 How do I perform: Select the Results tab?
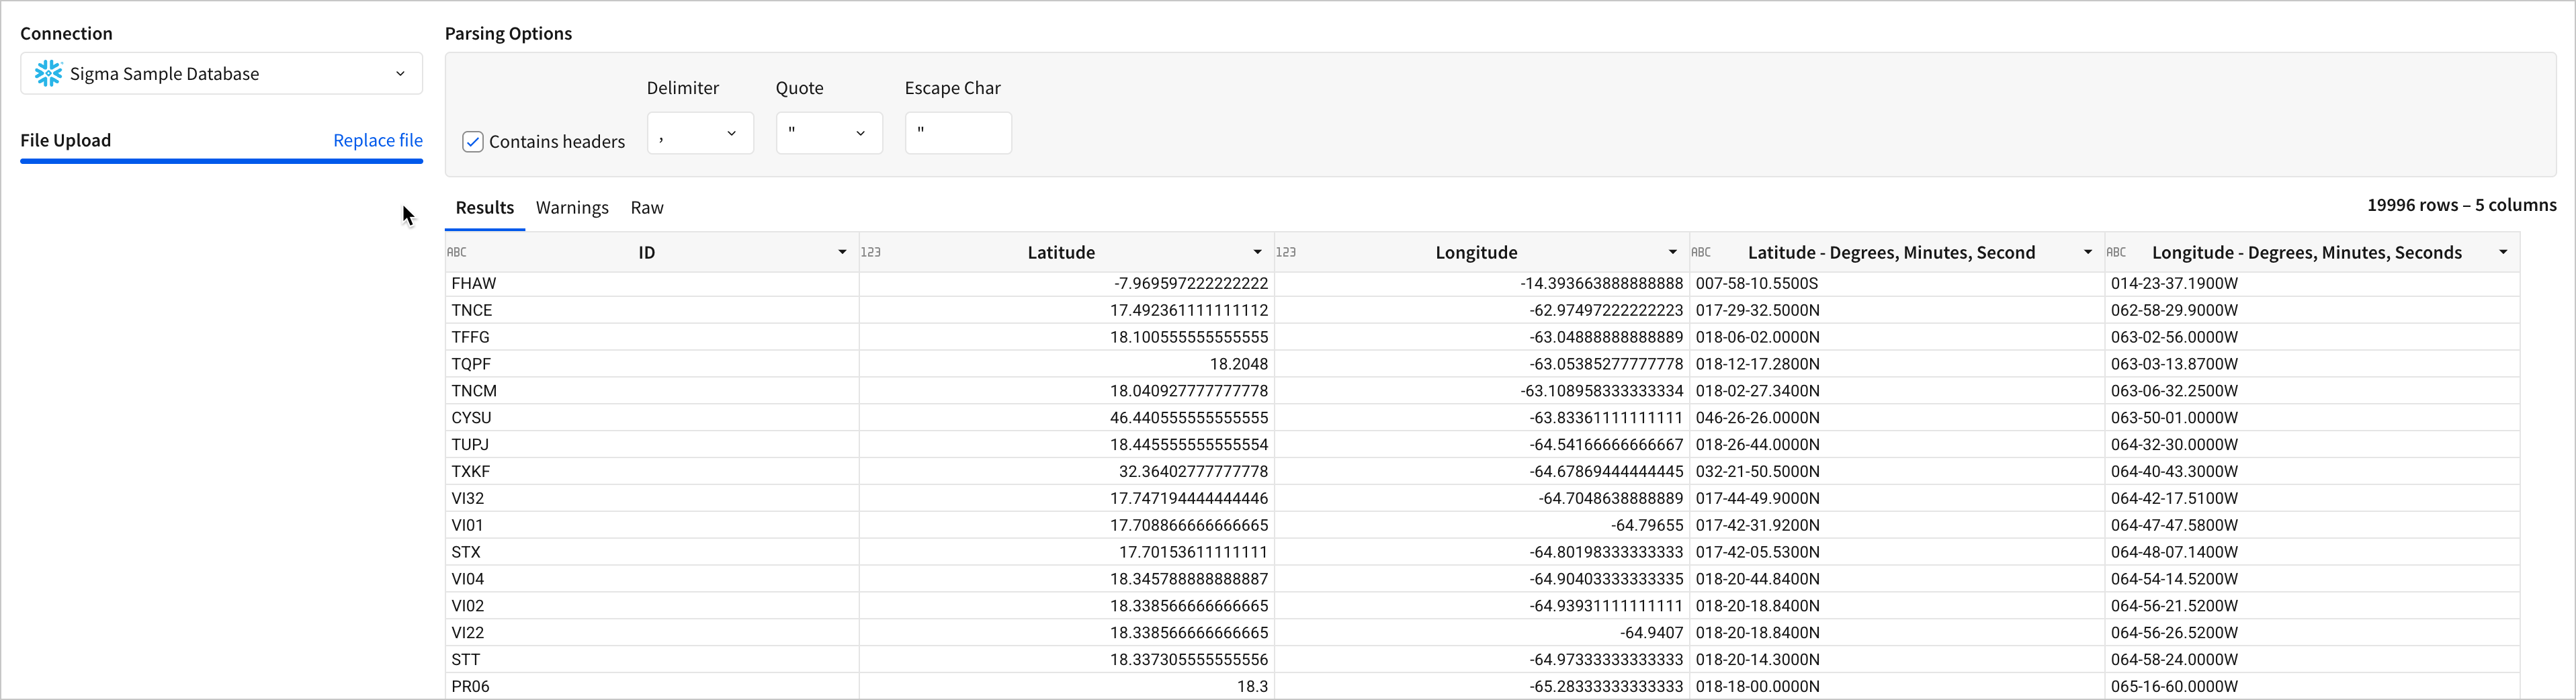[484, 208]
